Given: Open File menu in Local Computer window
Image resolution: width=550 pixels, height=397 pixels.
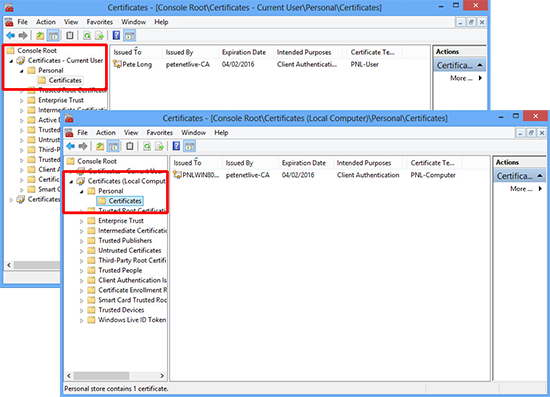Looking at the screenshot, I should (x=82, y=133).
